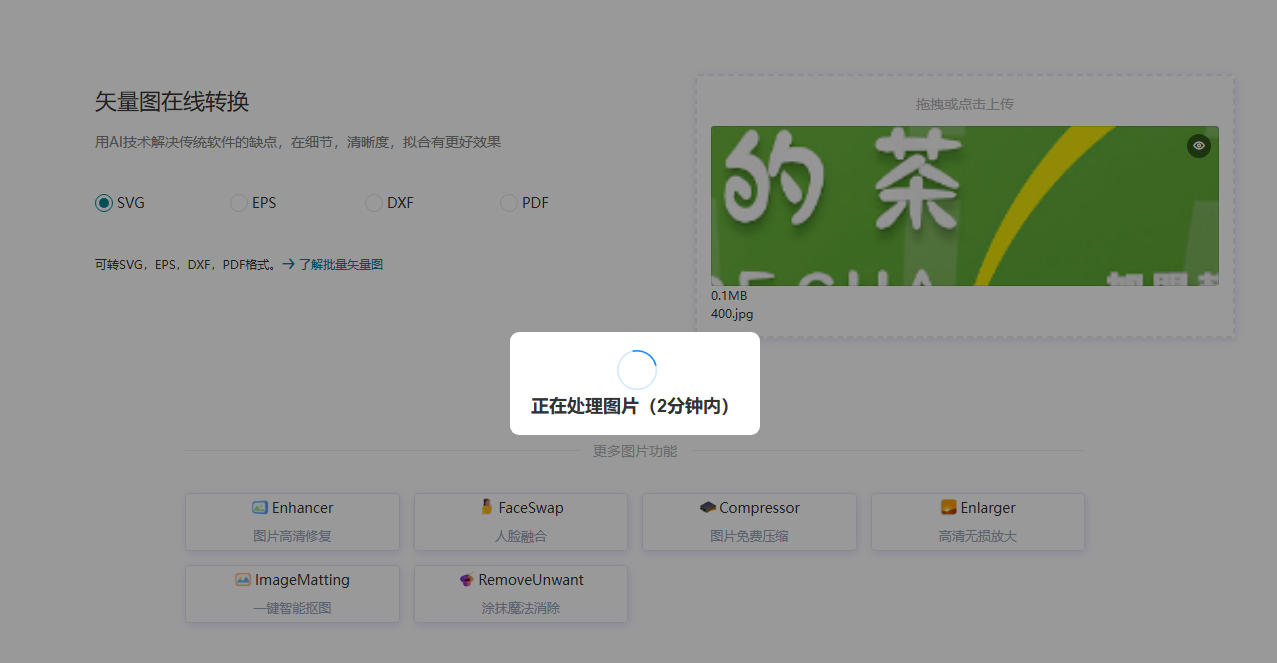The width and height of the screenshot is (1277, 663).
Task: Click the FaceSwap person icon
Action: pyautogui.click(x=487, y=507)
